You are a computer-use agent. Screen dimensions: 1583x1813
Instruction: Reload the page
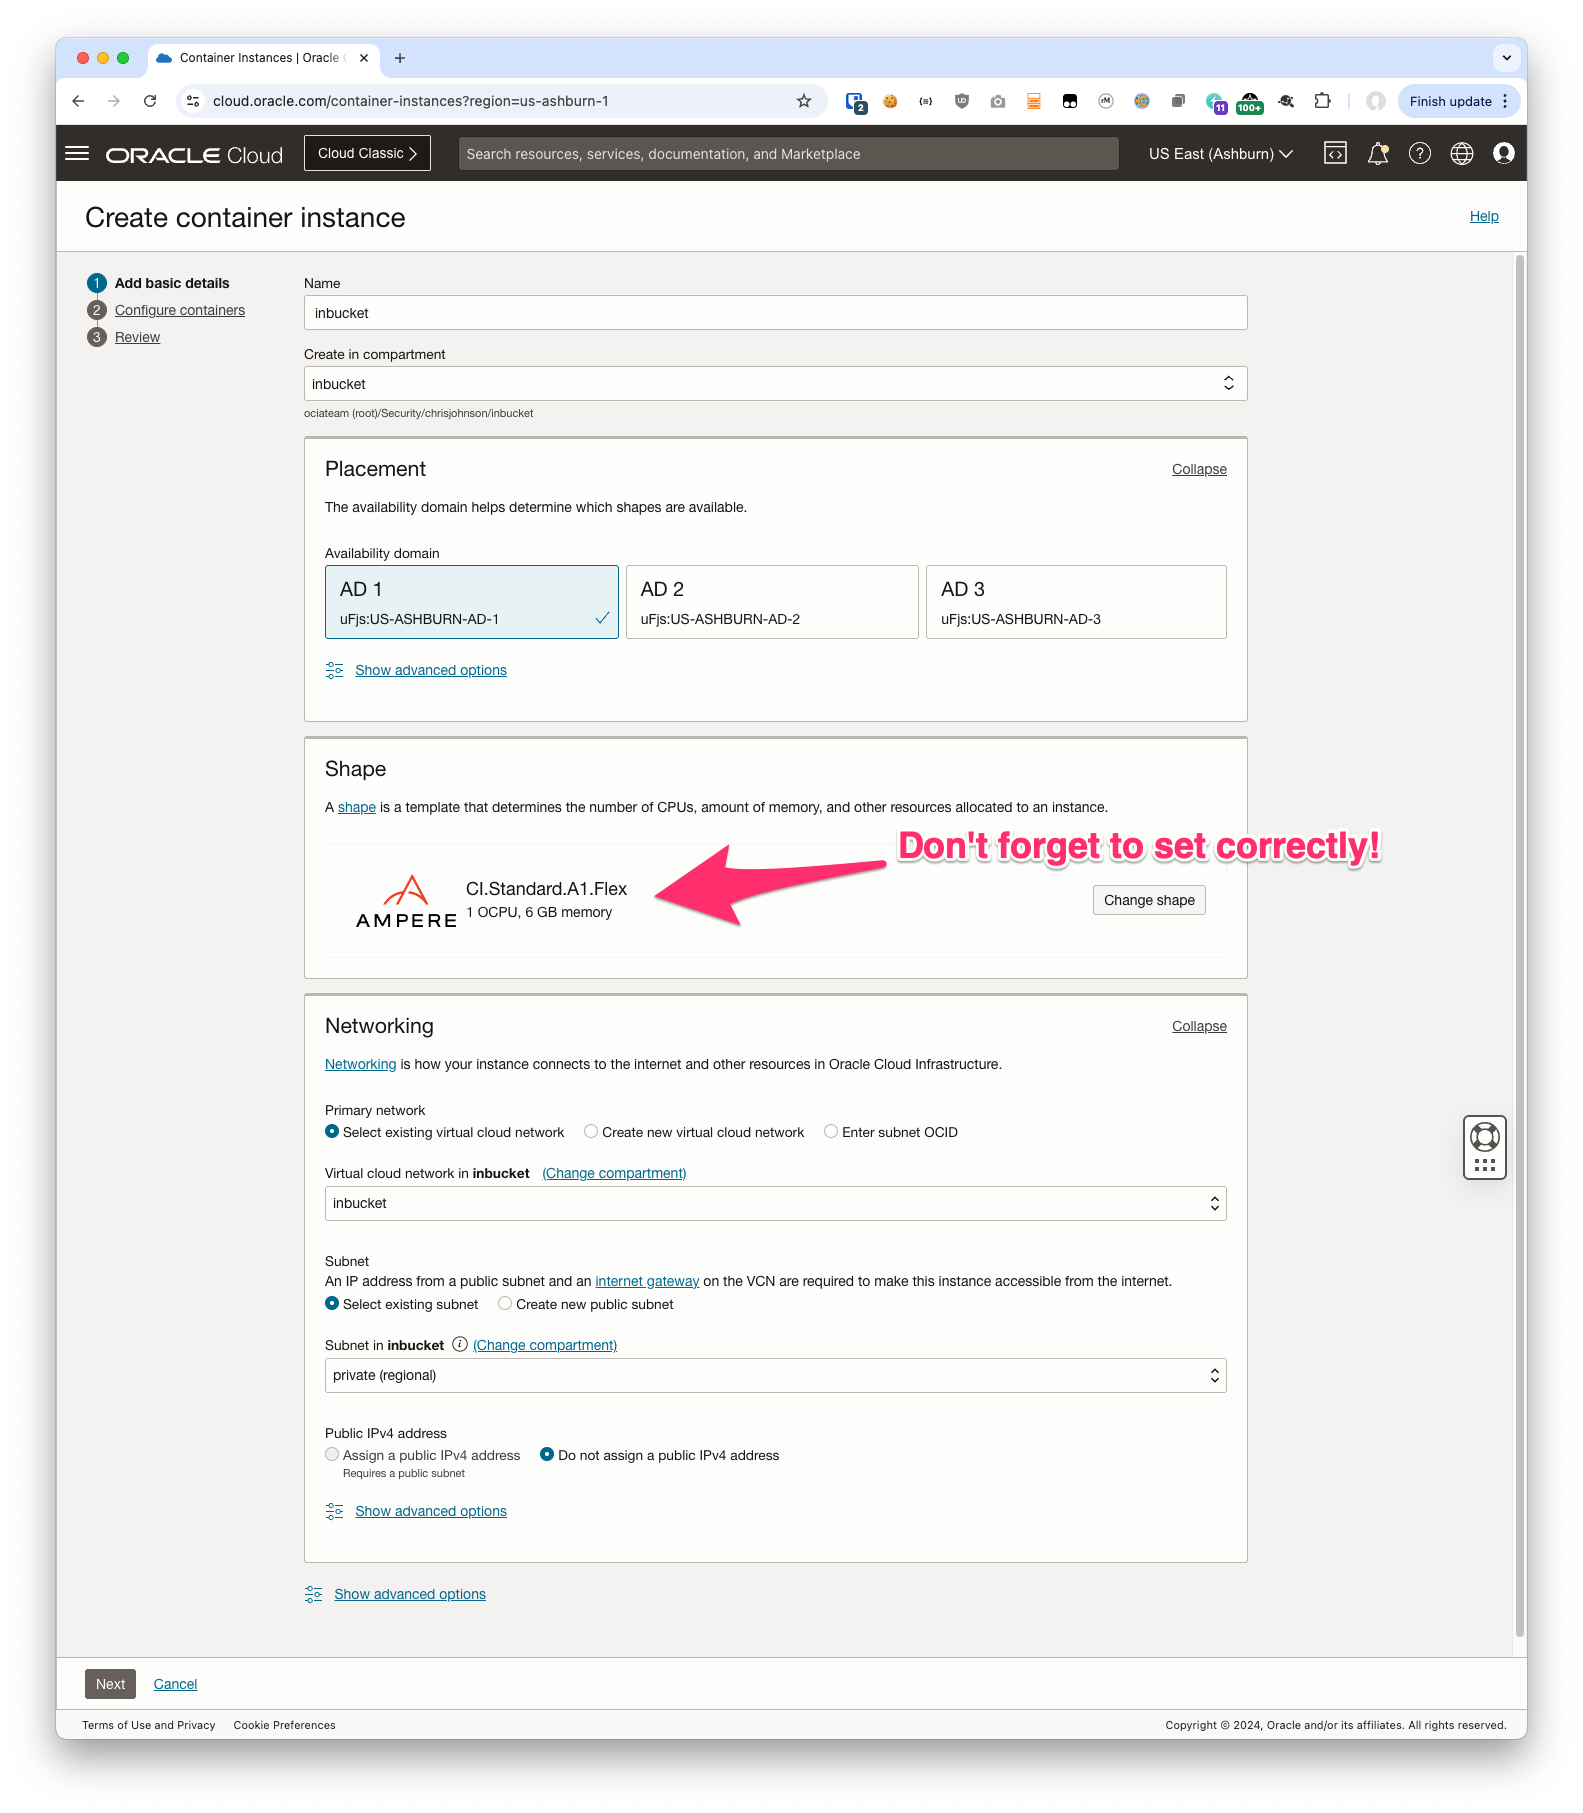coord(150,101)
